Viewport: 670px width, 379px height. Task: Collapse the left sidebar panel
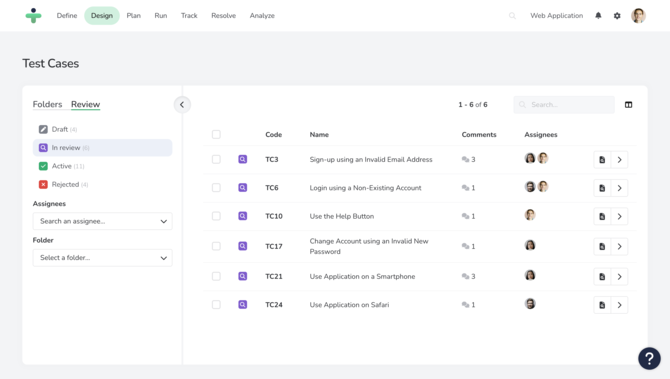pyautogui.click(x=182, y=105)
